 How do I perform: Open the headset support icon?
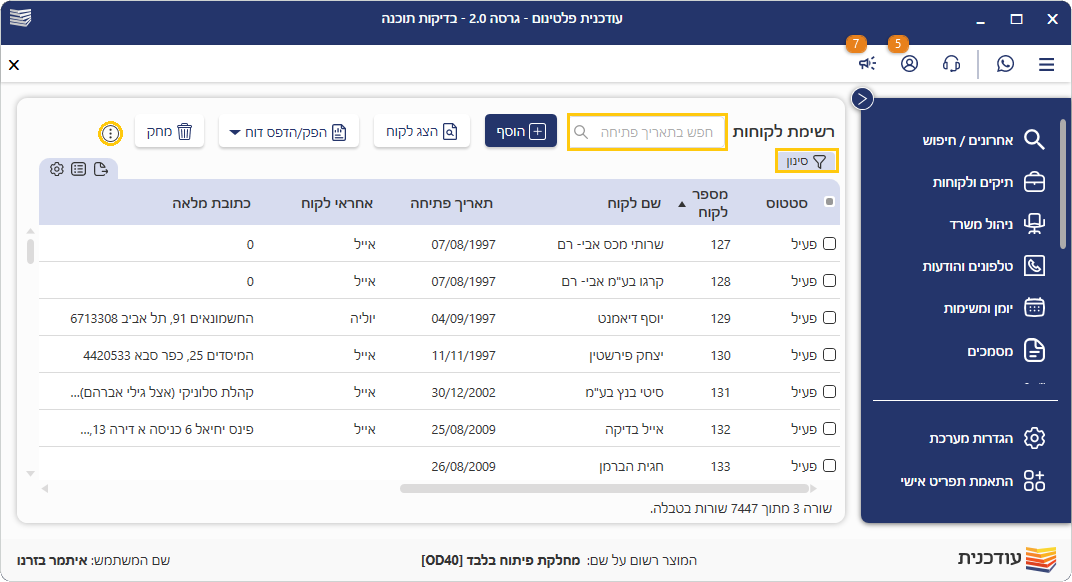951,64
